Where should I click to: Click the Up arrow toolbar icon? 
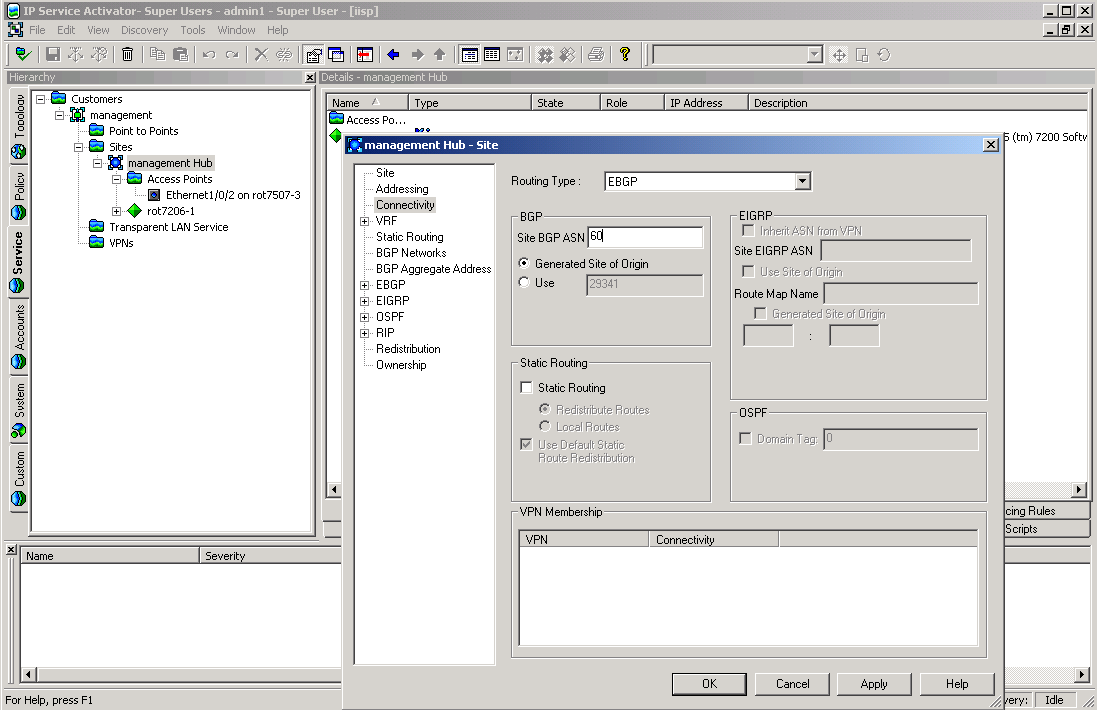click(x=439, y=55)
